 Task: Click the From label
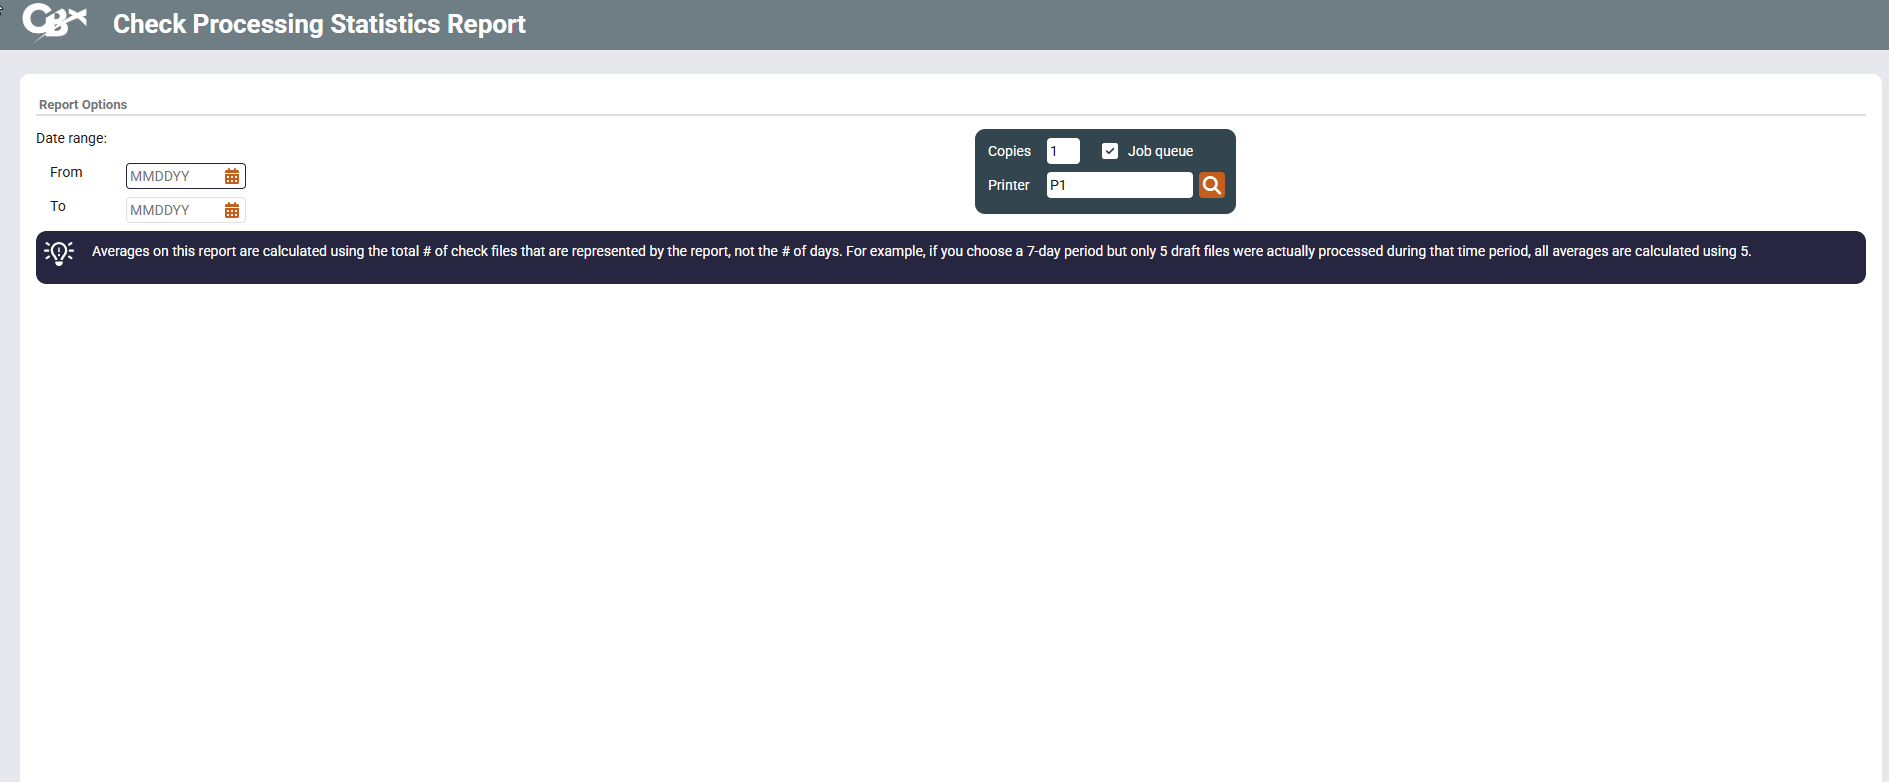coord(66,172)
